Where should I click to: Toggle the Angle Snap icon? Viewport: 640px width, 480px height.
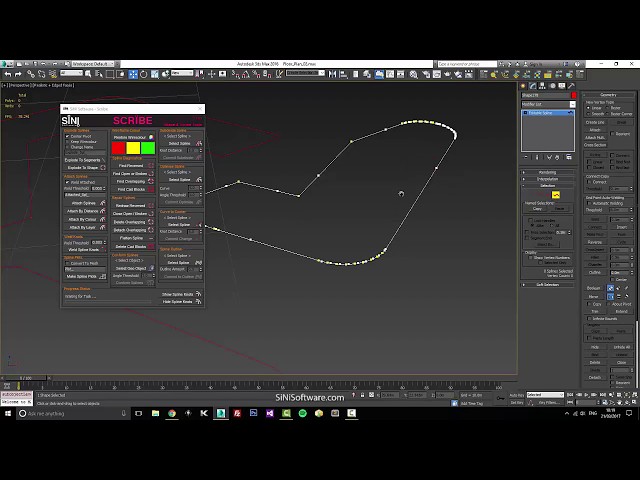click(x=246, y=74)
